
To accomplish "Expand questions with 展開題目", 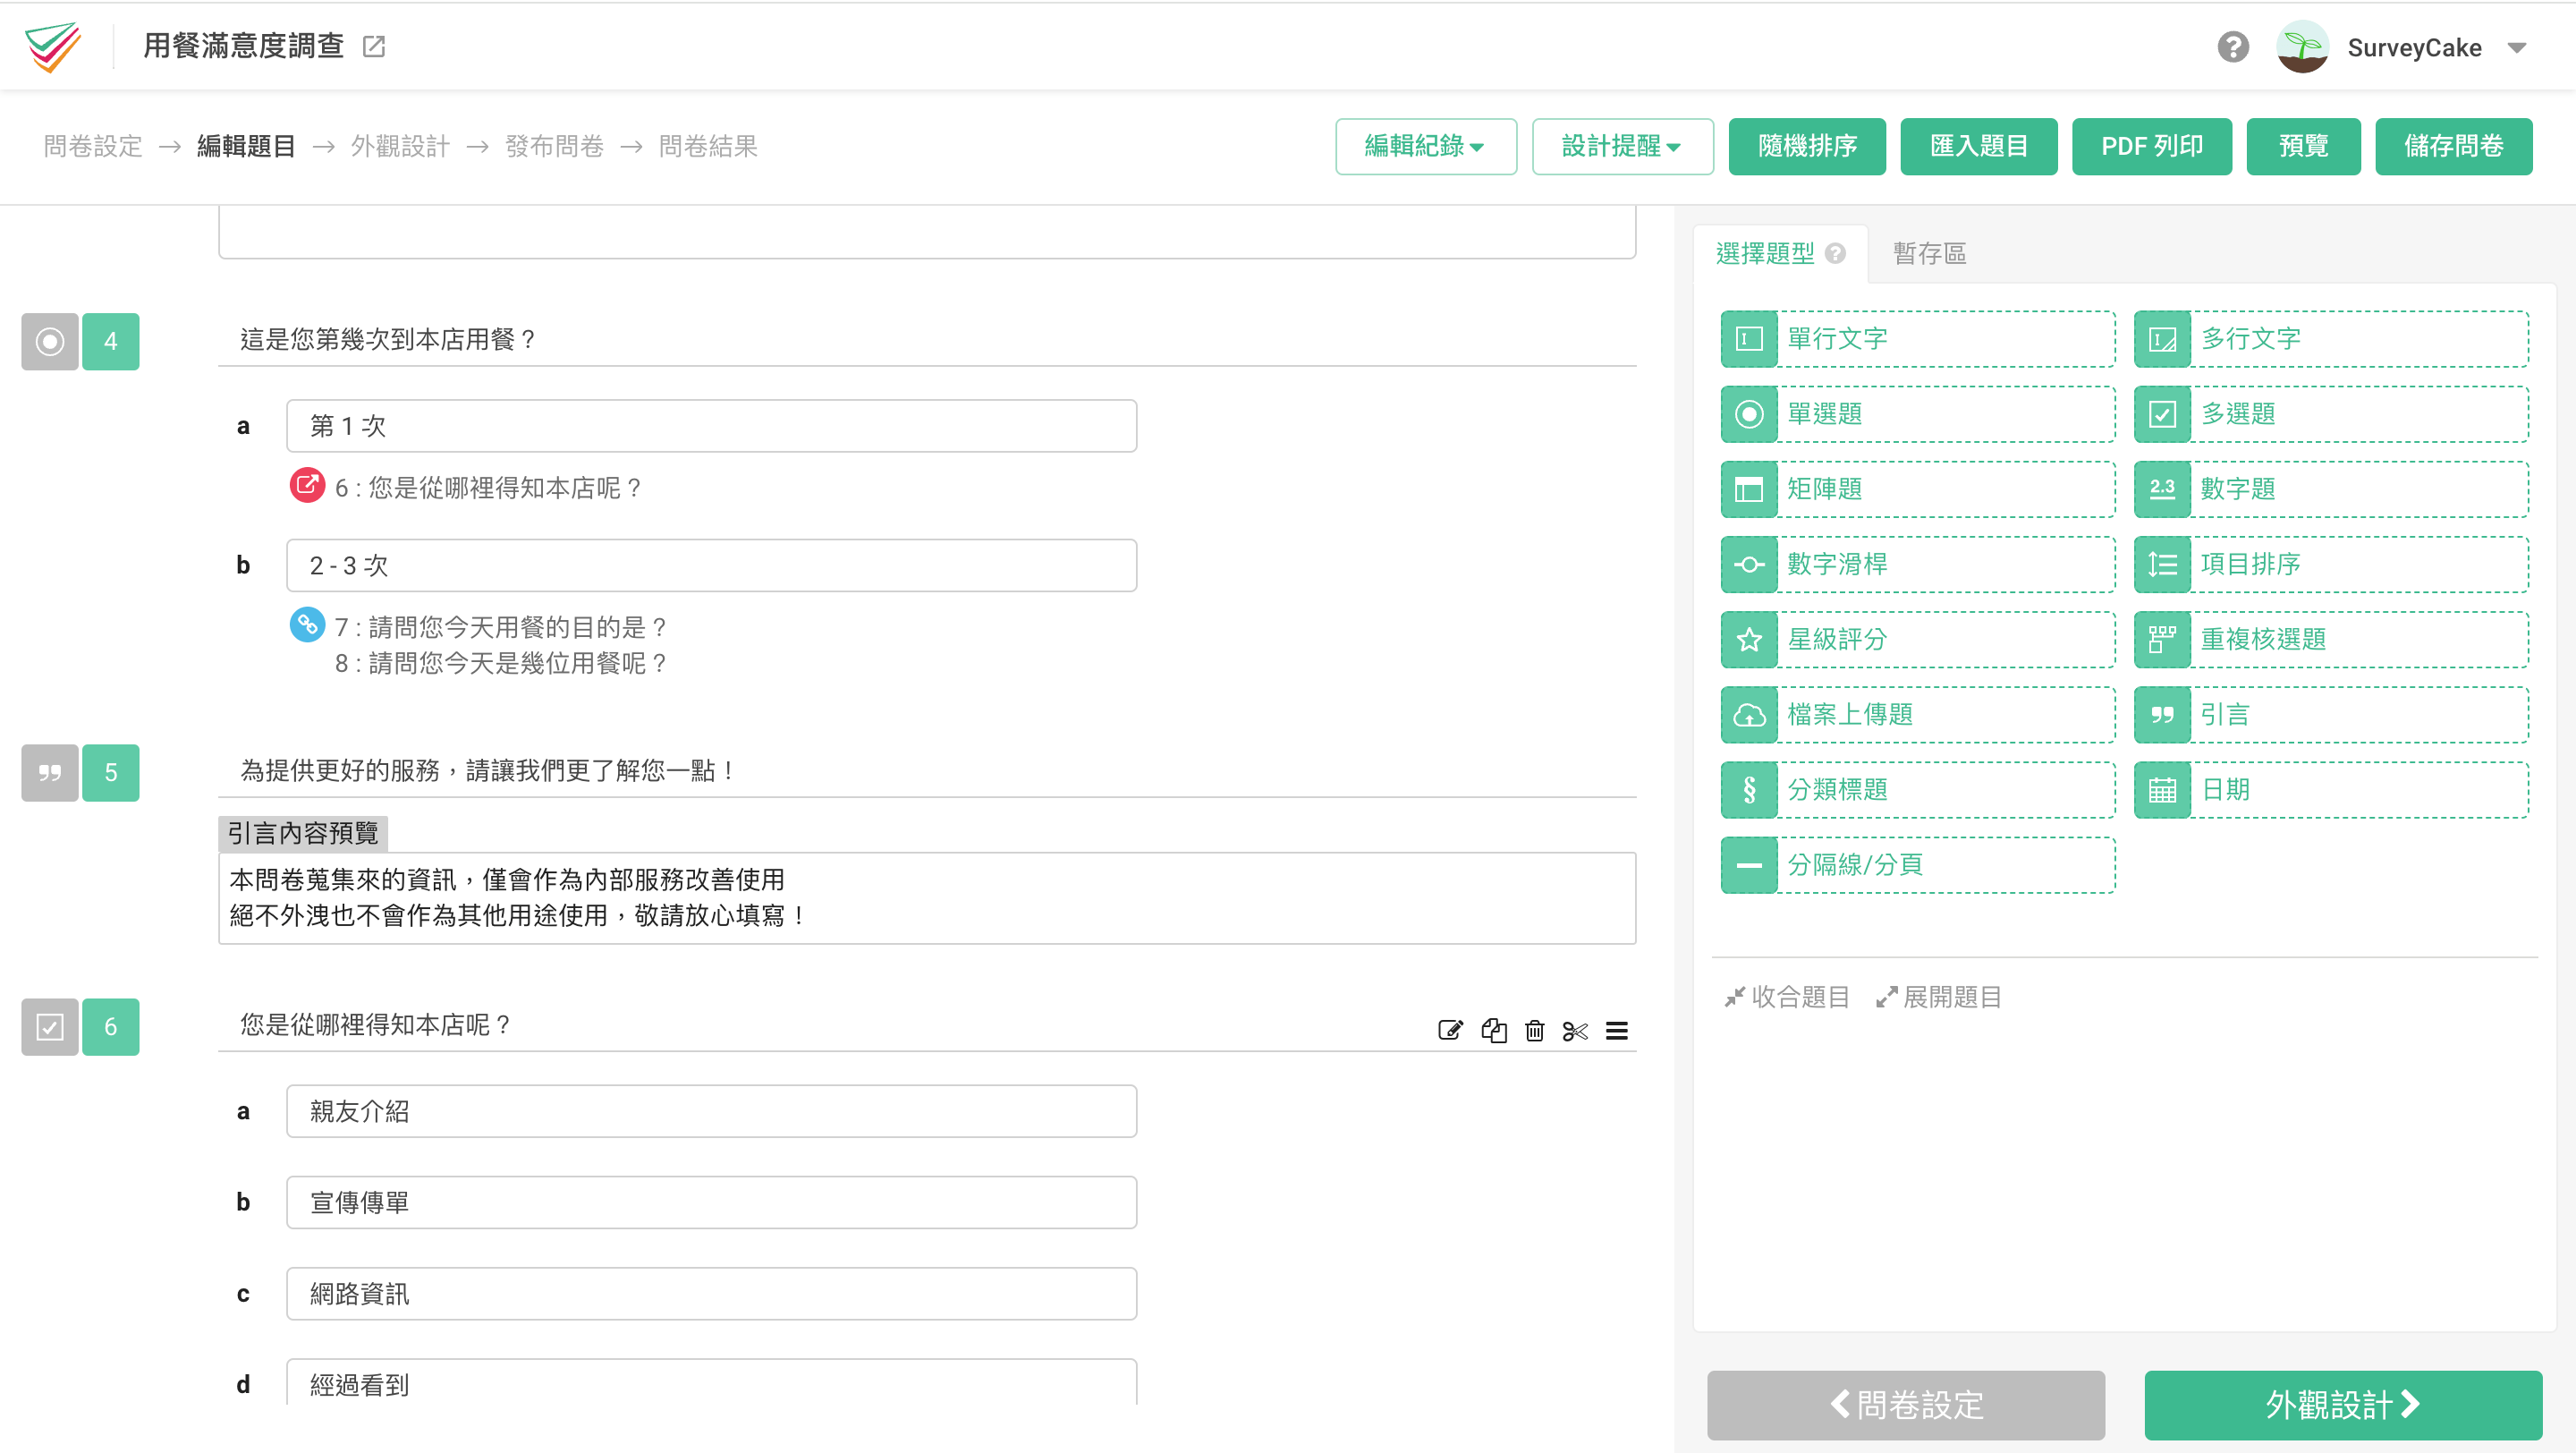I will (x=1939, y=997).
